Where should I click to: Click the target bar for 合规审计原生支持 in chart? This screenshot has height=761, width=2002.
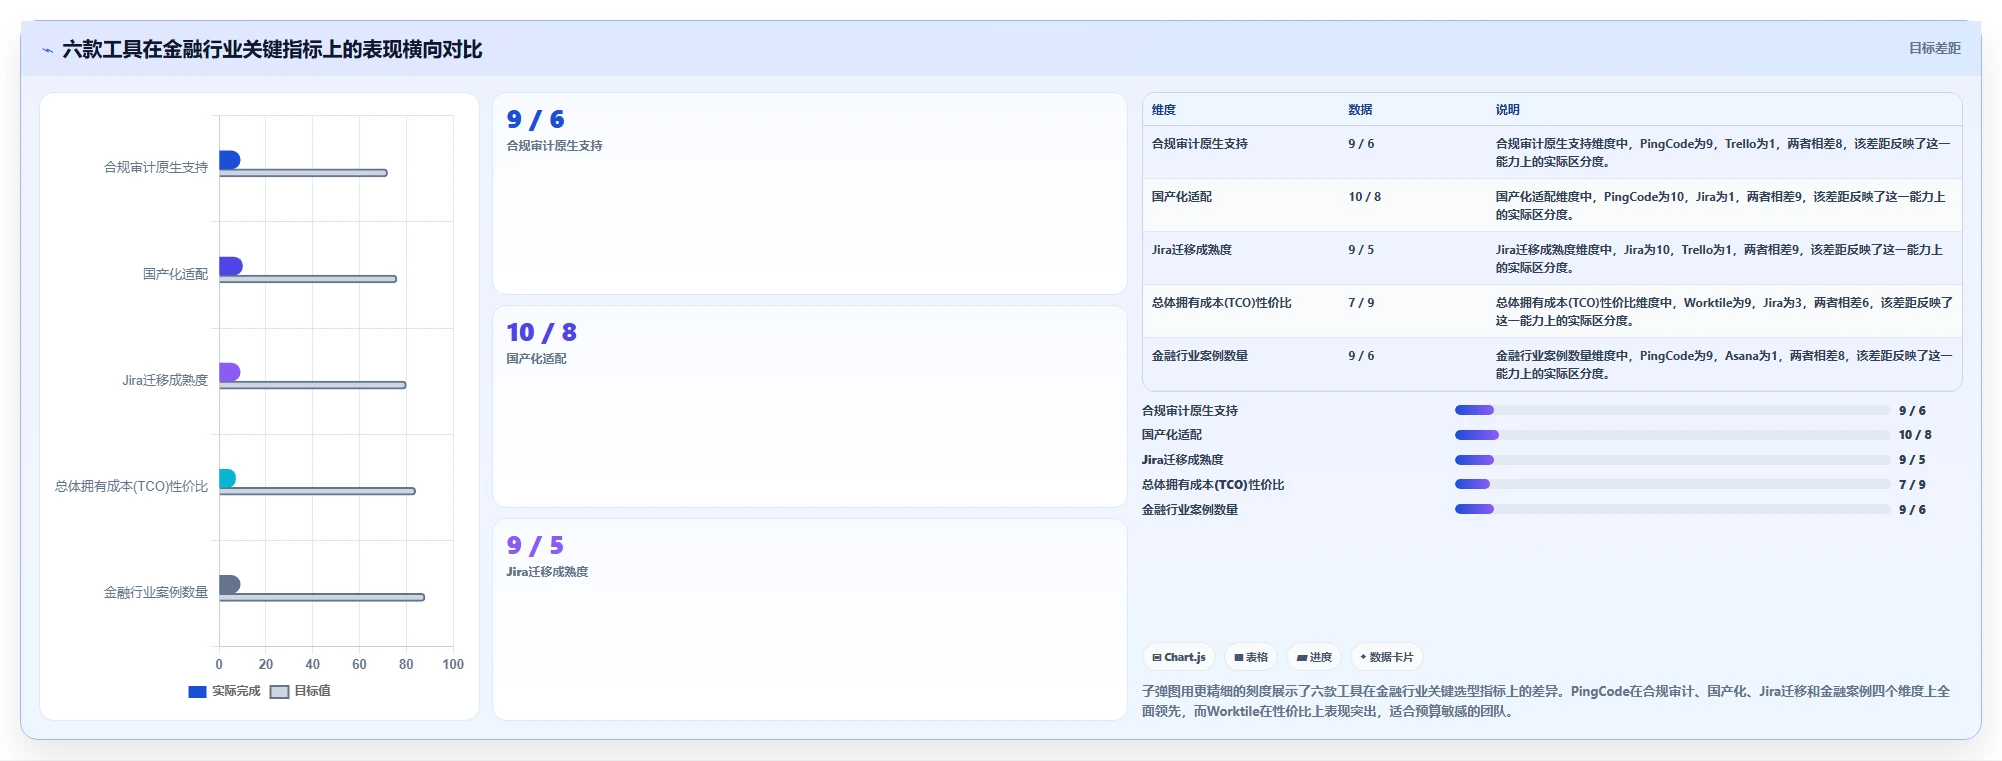303,173
